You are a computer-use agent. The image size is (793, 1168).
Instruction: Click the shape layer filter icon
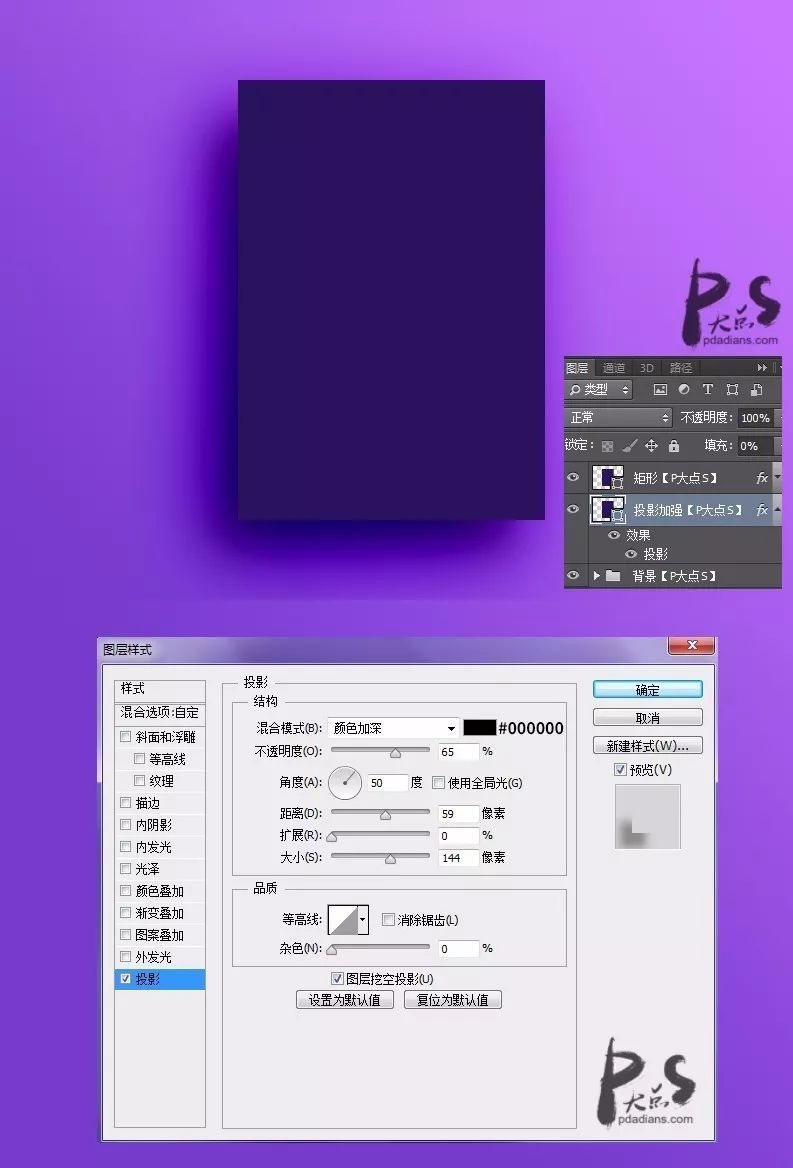[732, 390]
